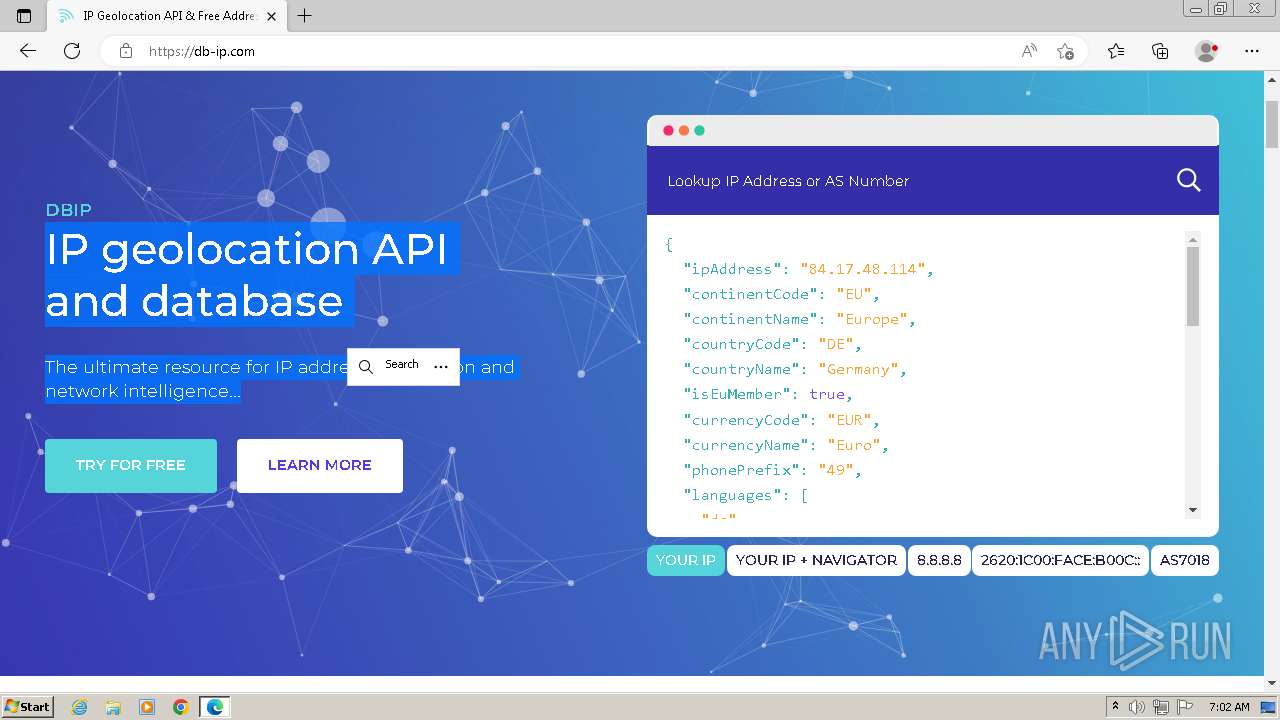This screenshot has width=1280, height=720.
Task: Open Read aloud icon in address bar
Action: [x=1029, y=51]
